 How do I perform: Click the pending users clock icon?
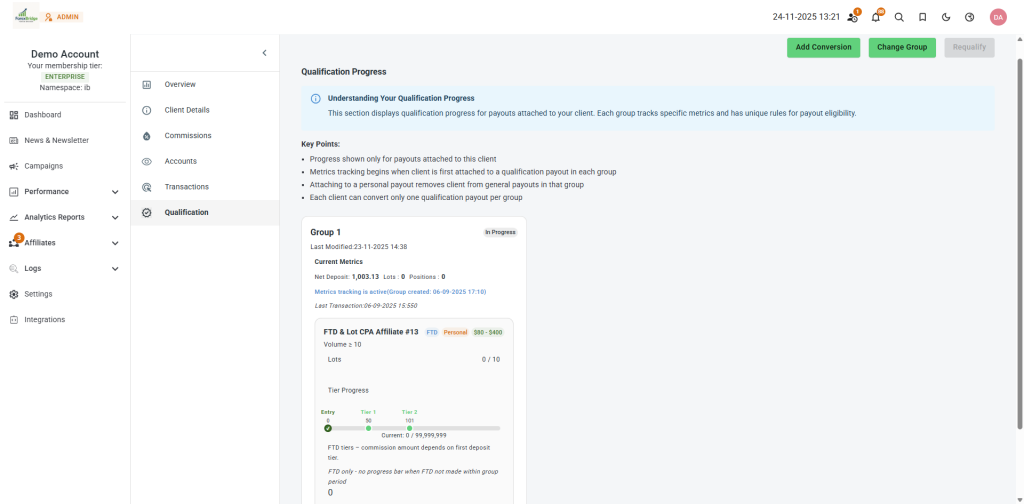pos(852,17)
